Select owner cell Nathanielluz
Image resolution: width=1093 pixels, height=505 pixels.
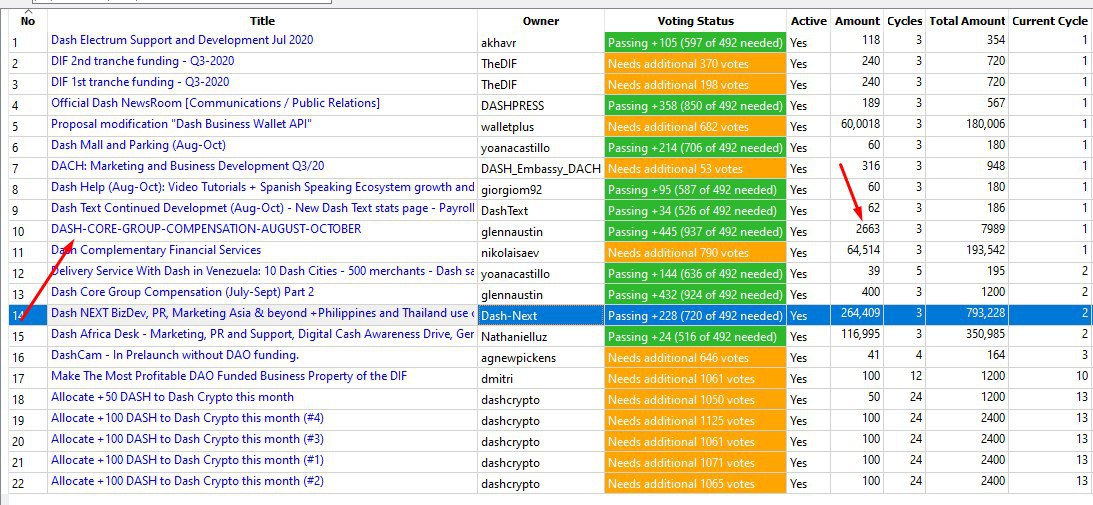[541, 336]
